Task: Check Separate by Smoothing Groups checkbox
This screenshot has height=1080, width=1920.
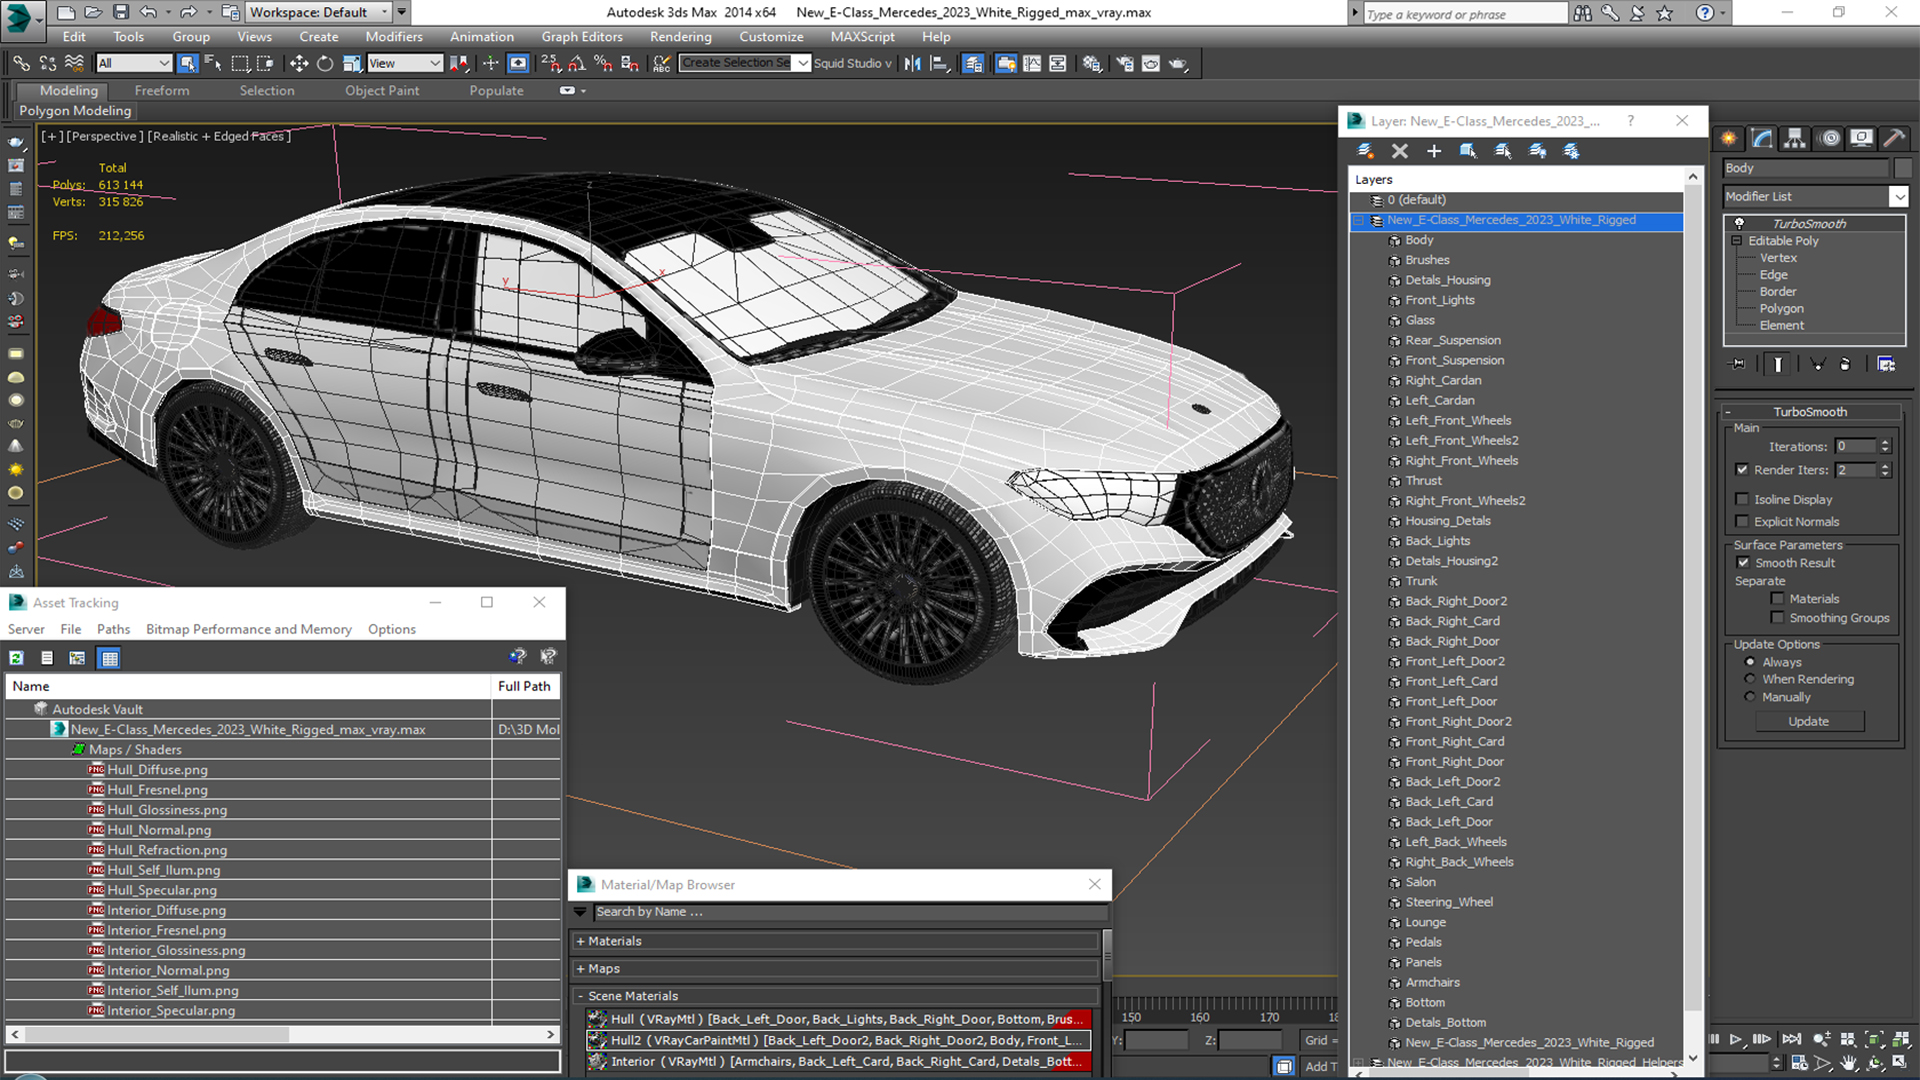Action: (x=1777, y=618)
